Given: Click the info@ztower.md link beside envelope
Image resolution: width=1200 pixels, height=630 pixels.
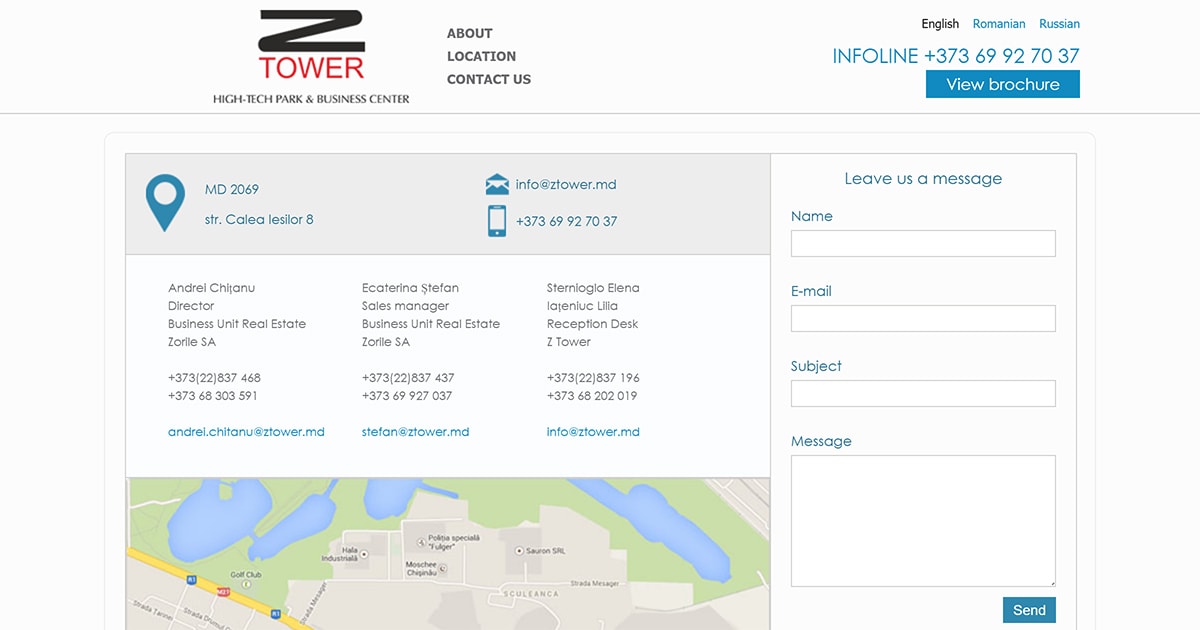Looking at the screenshot, I should (x=566, y=184).
